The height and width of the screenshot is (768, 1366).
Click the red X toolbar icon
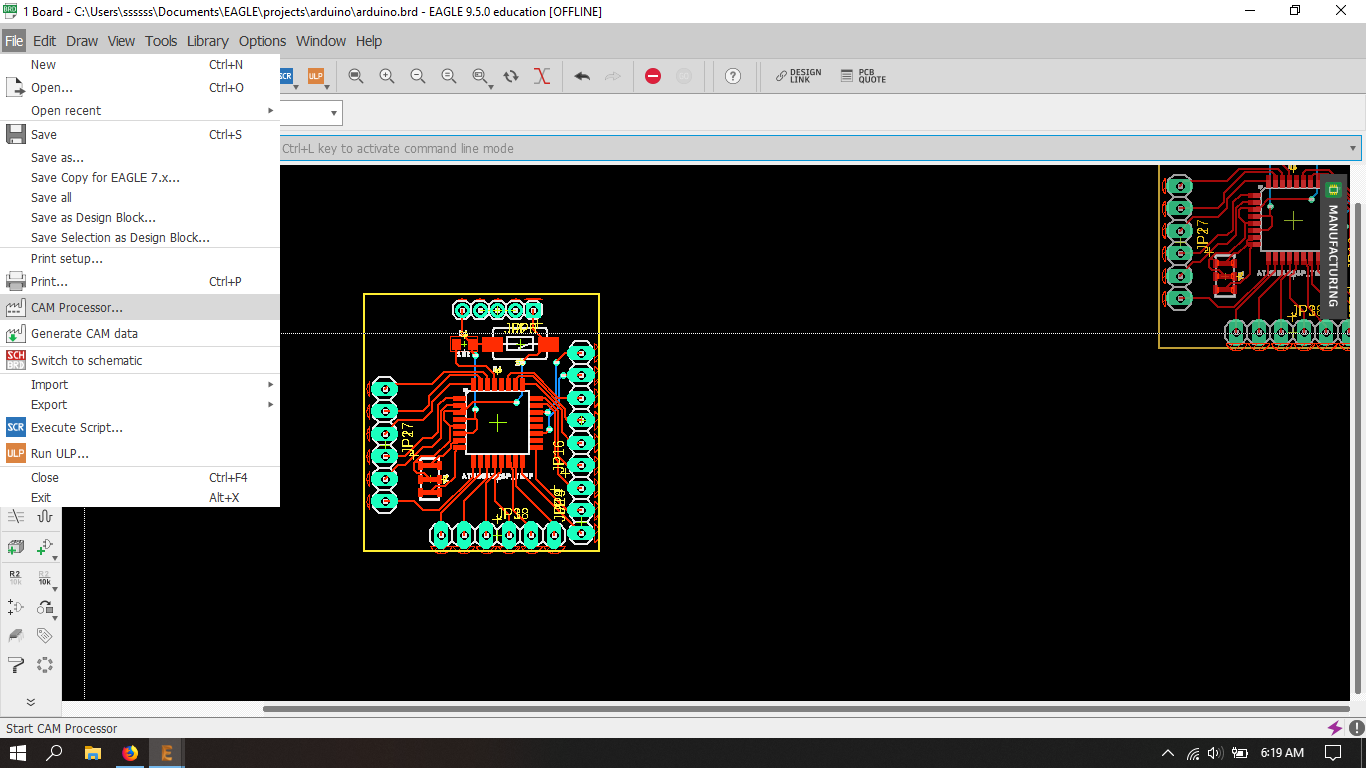(542, 76)
